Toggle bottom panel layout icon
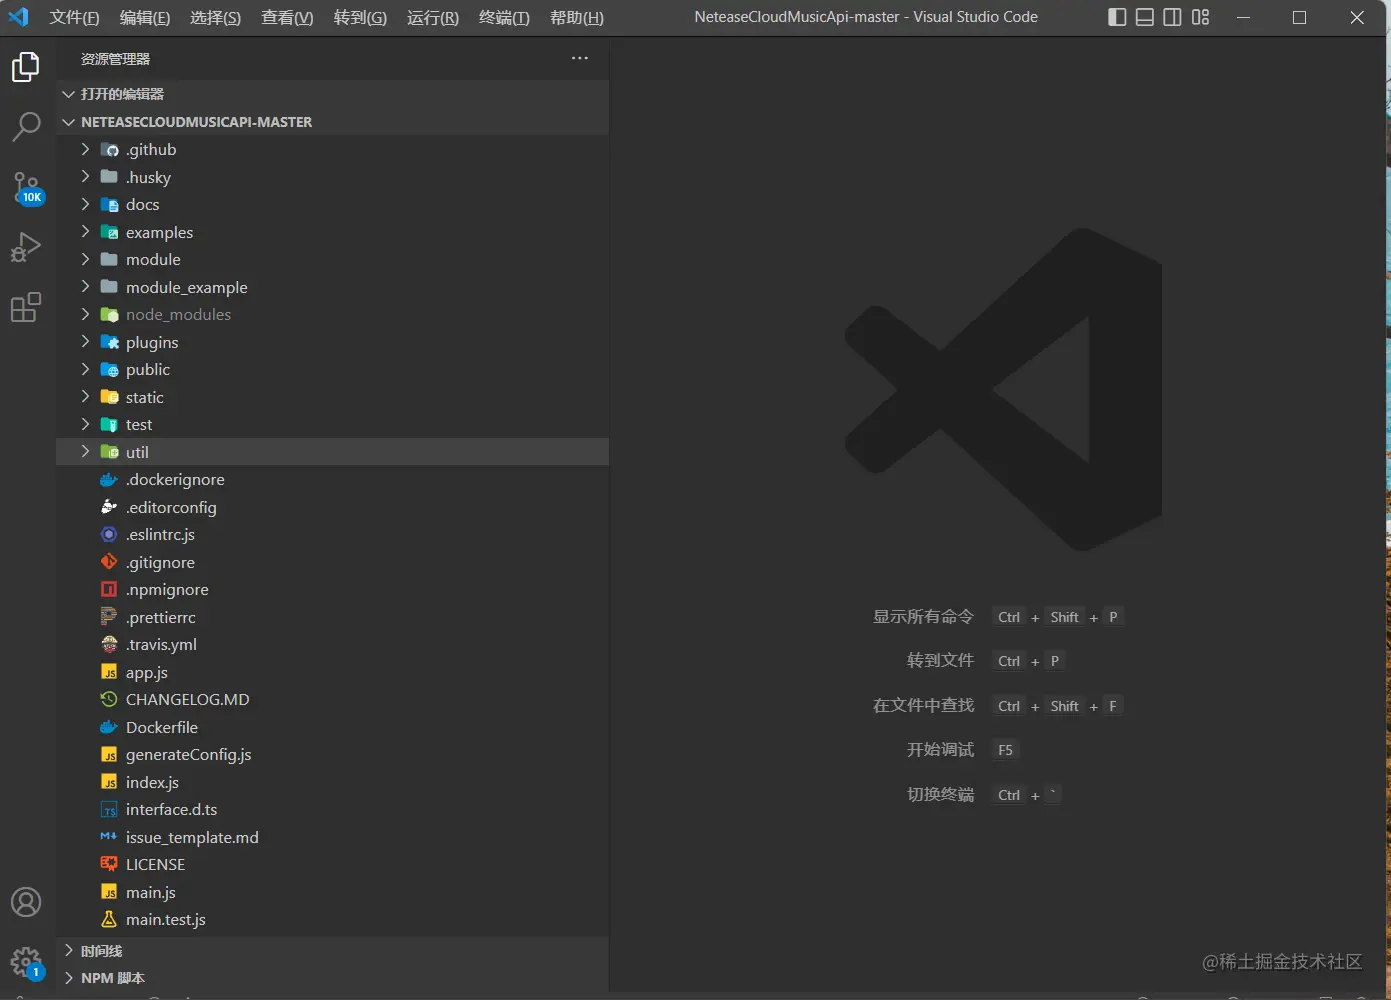This screenshot has width=1391, height=1000. pos(1145,17)
